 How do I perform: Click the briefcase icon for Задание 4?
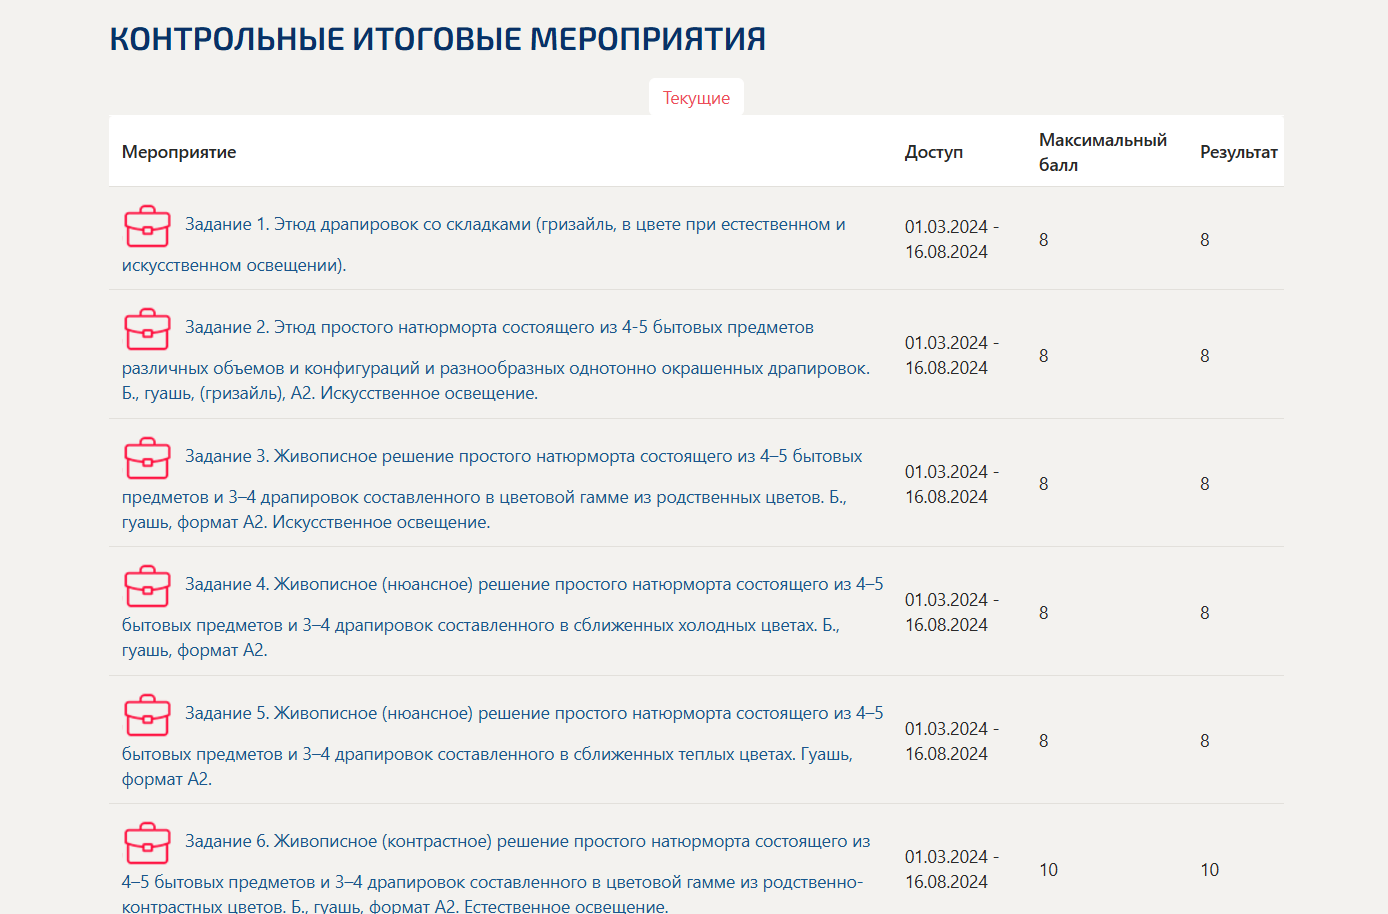click(x=147, y=586)
